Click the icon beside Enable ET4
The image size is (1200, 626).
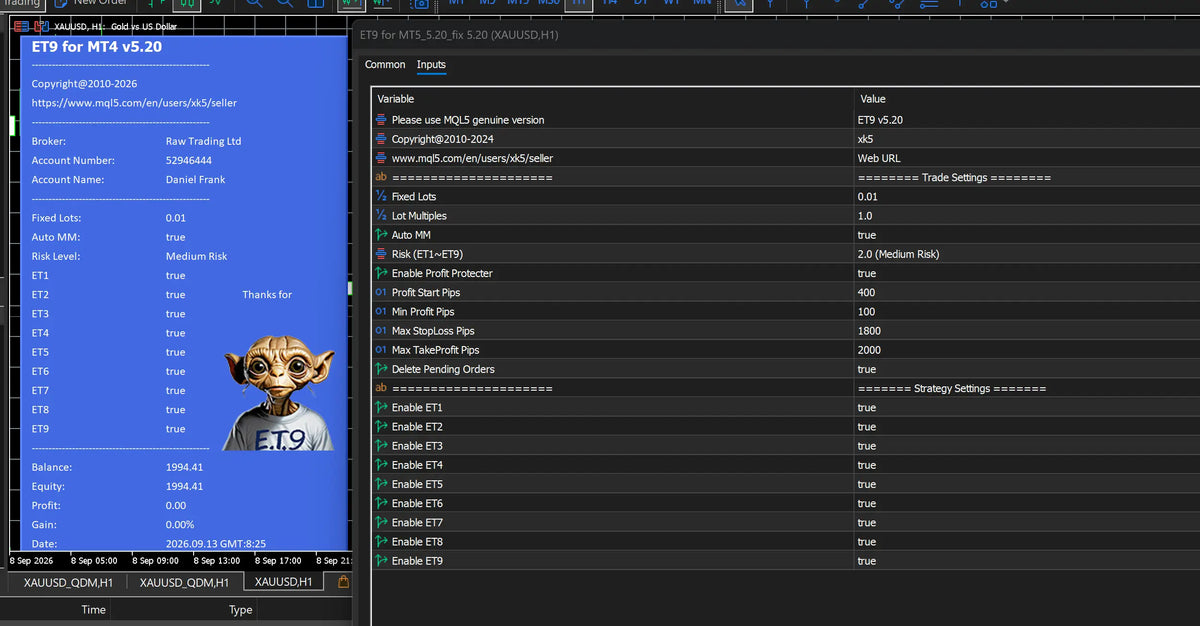[381, 465]
